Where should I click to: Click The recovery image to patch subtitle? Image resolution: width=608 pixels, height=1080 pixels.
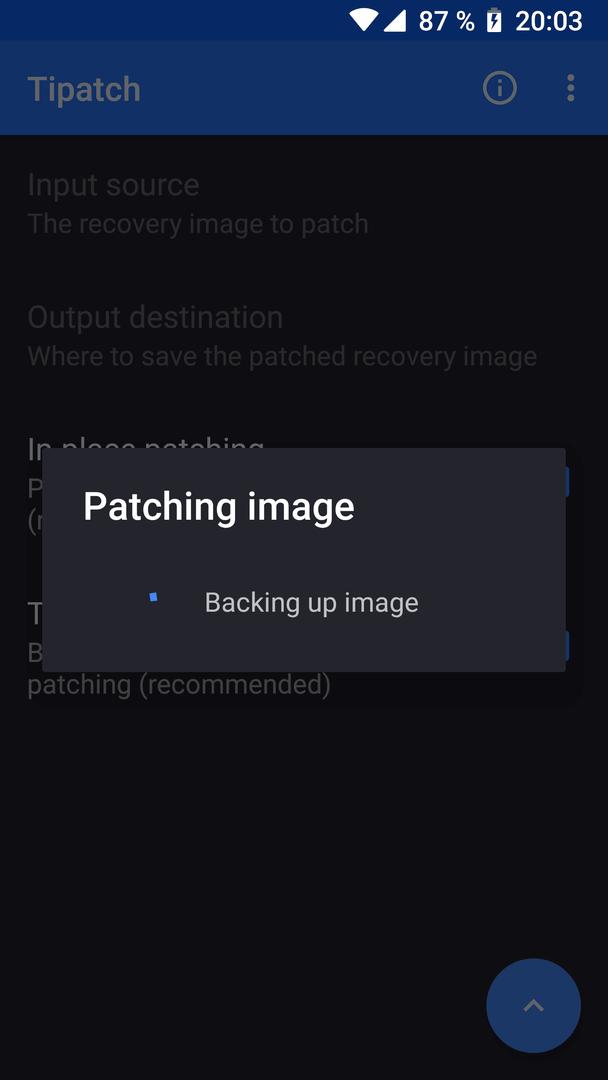pos(198,224)
